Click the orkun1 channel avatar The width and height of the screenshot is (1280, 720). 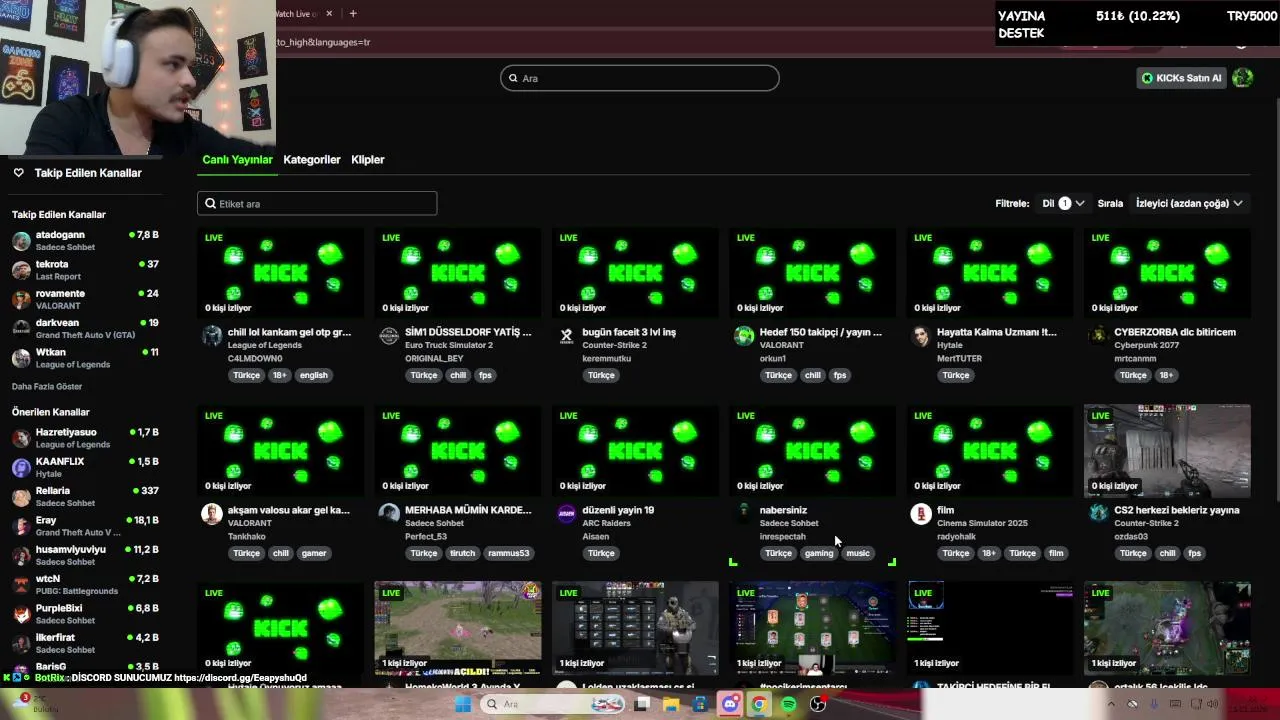click(743, 336)
